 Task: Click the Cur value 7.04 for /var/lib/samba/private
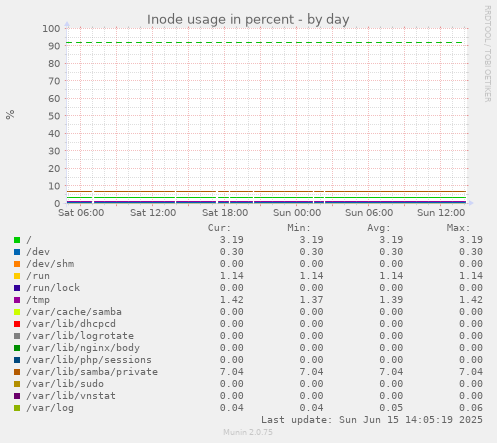pos(231,372)
